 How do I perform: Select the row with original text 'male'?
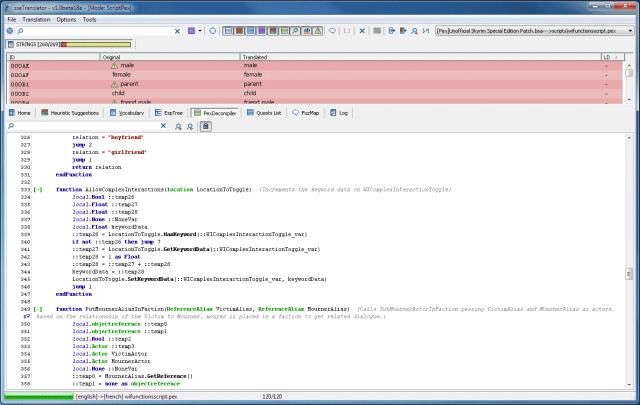(x=316, y=65)
